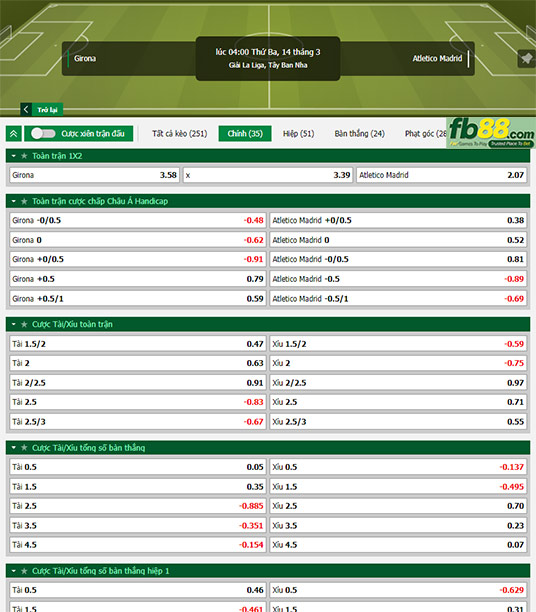Pick Atletico Madrid 2.07 in 1X2
The height and width of the screenshot is (612, 536).
point(442,175)
